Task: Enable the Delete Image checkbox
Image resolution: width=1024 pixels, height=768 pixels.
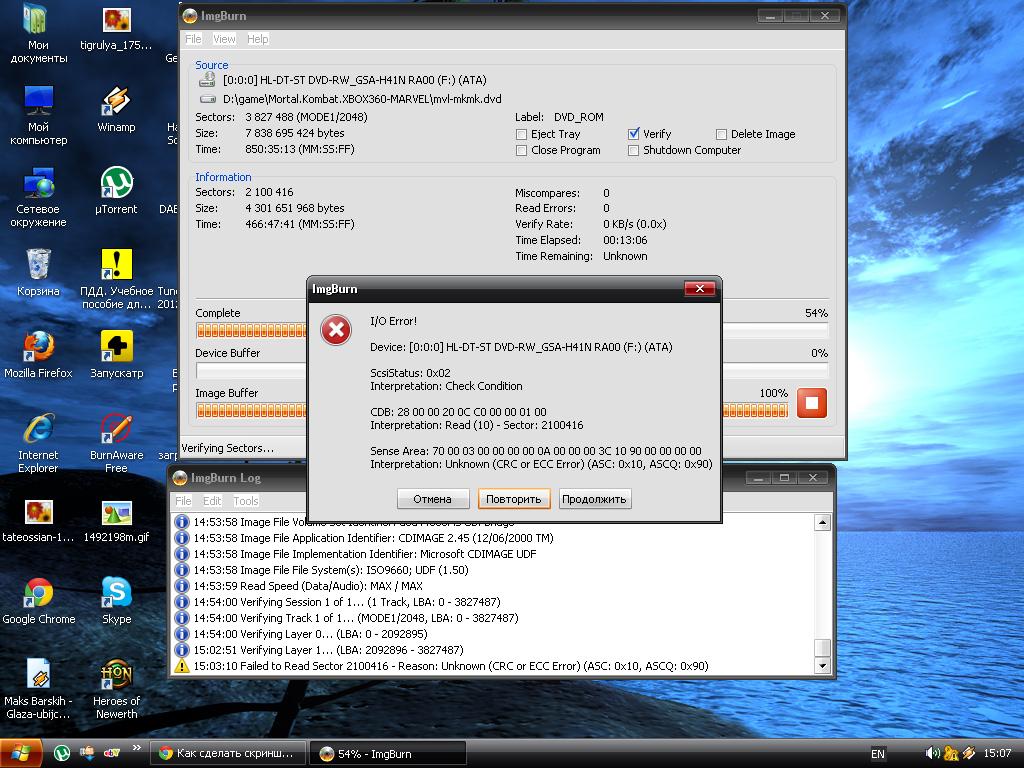Action: (x=721, y=135)
